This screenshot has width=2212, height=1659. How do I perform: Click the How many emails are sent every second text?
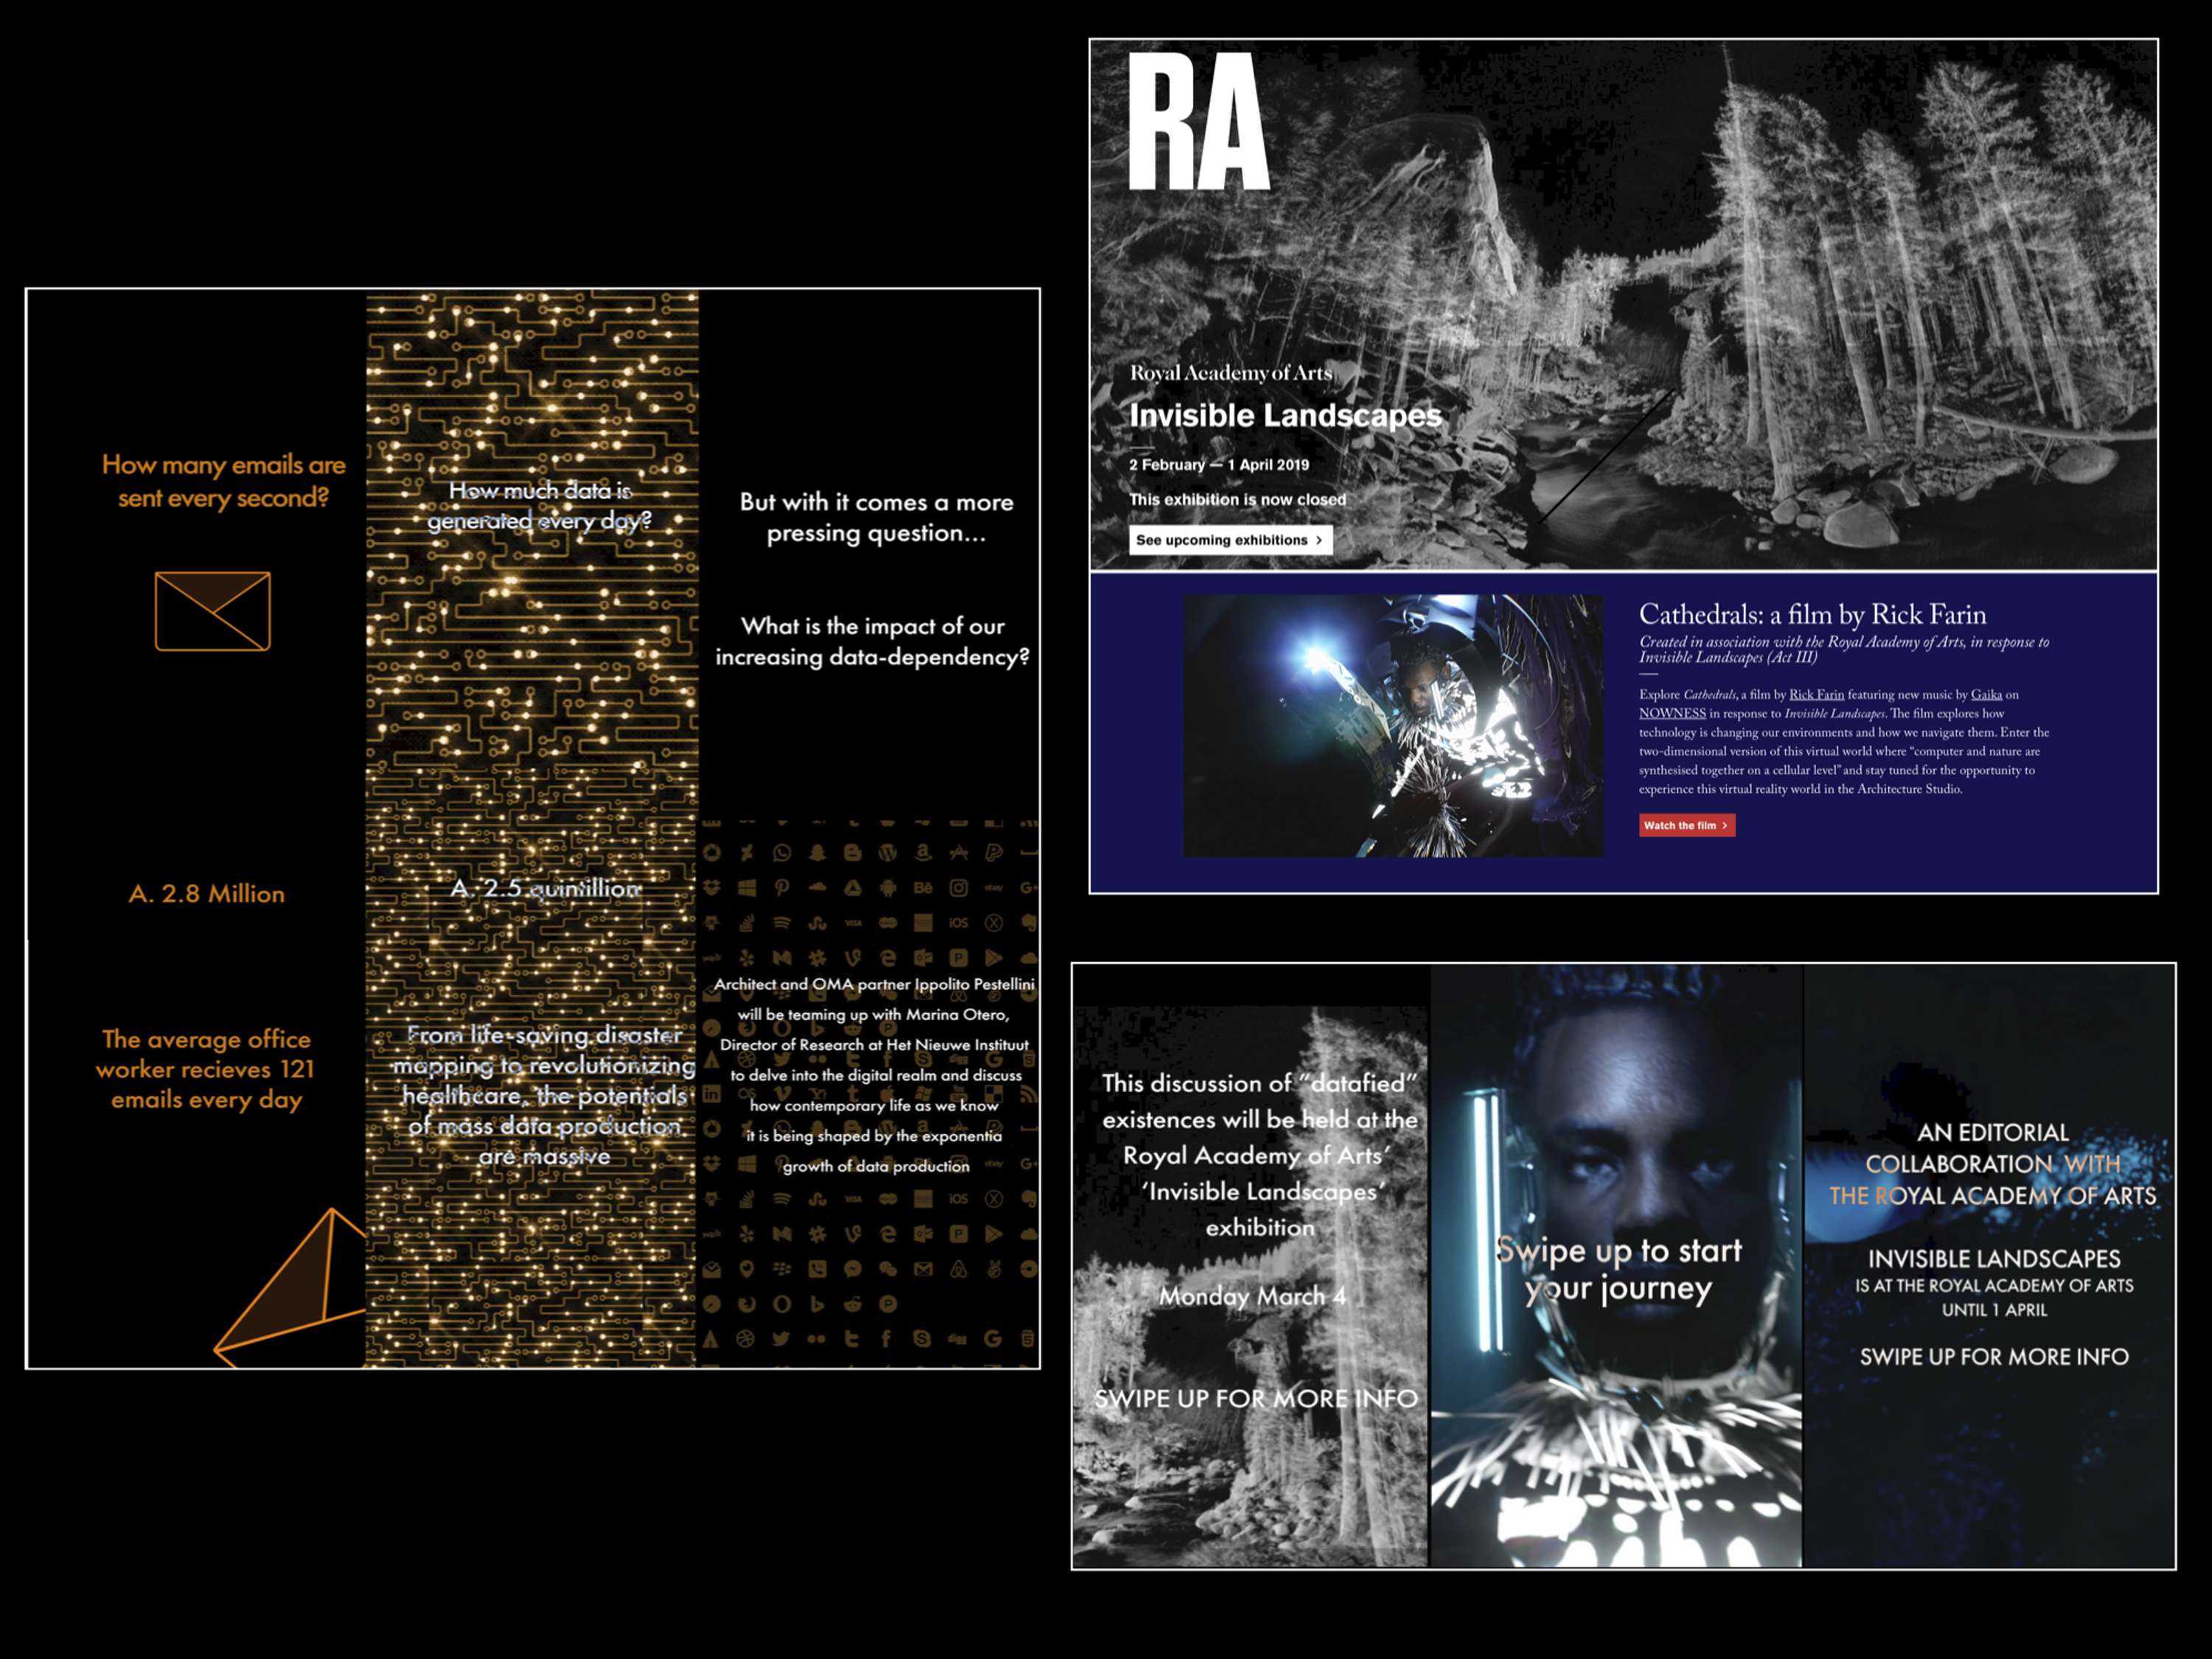click(x=224, y=481)
